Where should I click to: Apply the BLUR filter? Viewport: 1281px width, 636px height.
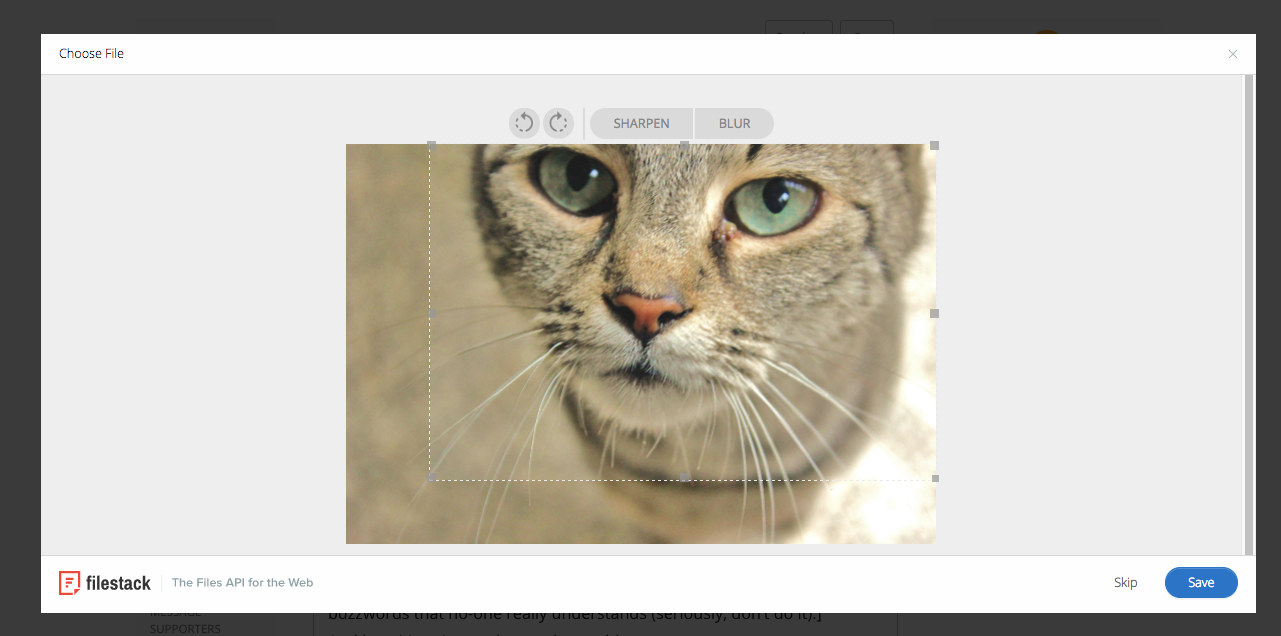pyautogui.click(x=734, y=123)
